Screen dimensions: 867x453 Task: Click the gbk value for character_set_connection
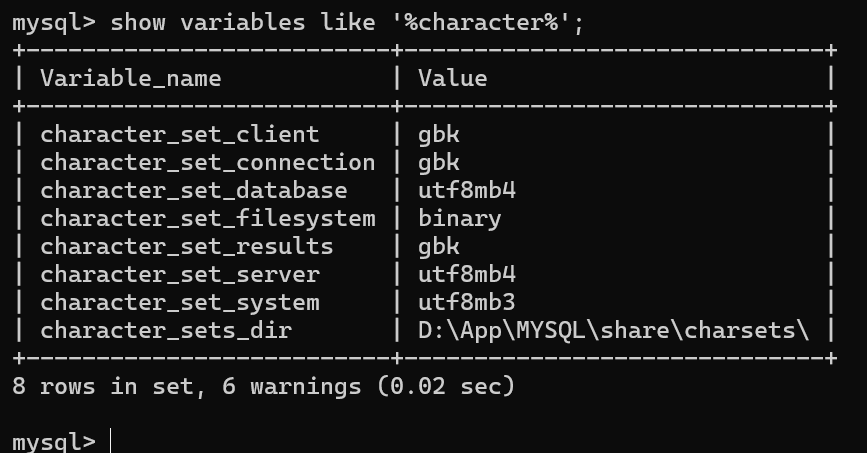click(438, 162)
